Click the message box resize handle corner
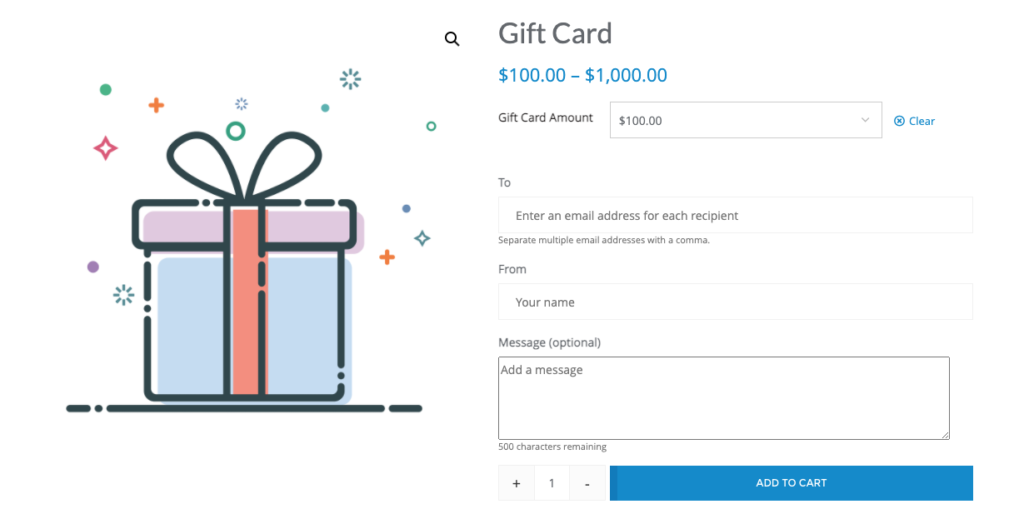Image resolution: width=1024 pixels, height=524 pixels. pyautogui.click(x=944, y=434)
